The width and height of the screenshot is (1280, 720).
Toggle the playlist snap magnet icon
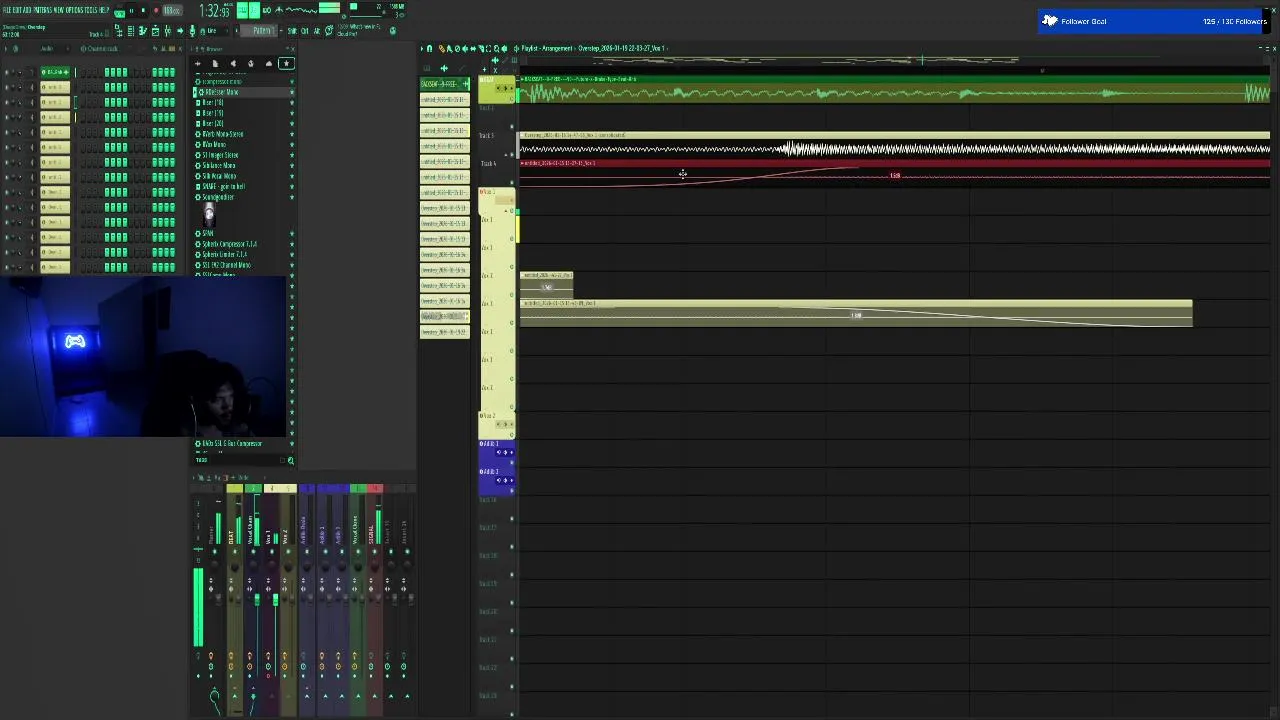429,48
